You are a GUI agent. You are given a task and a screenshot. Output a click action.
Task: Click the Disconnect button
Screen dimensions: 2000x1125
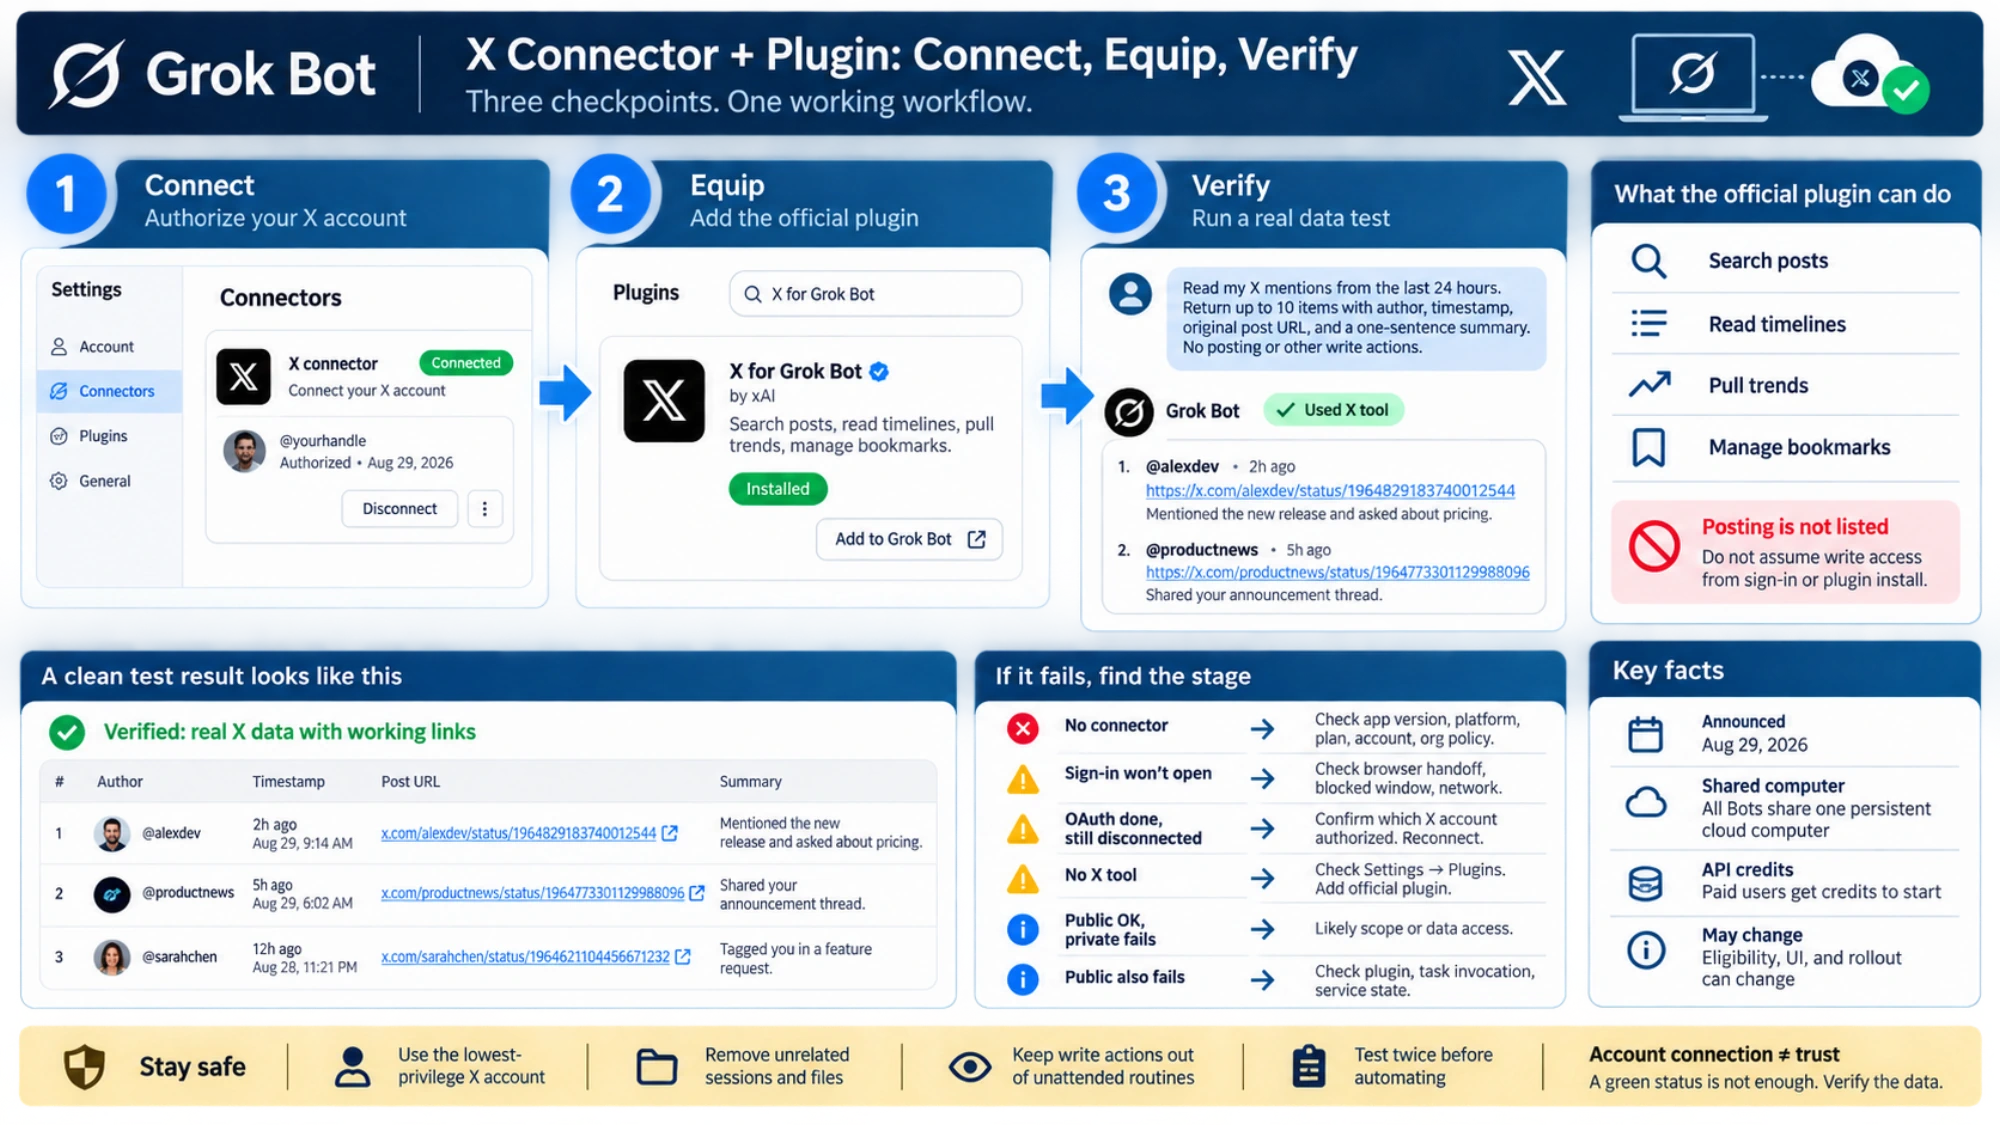(x=399, y=508)
